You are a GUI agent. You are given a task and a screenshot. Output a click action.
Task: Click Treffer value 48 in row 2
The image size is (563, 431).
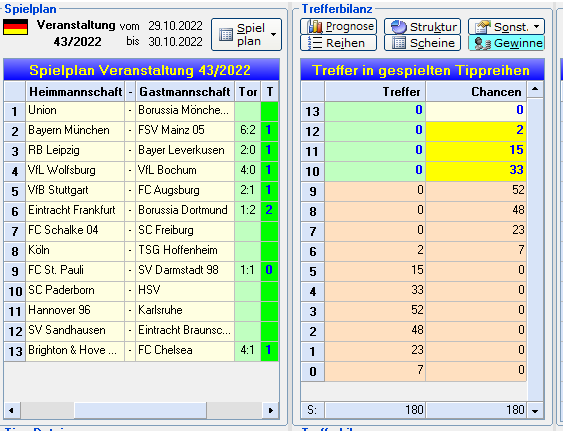(375, 332)
